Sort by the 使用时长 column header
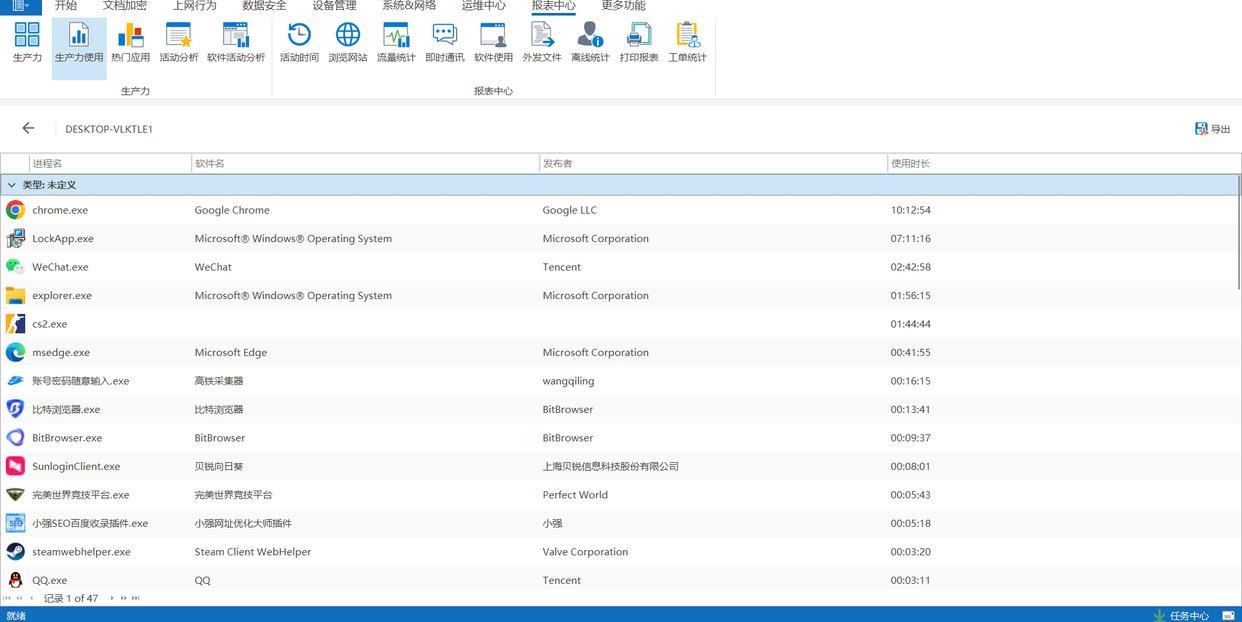1242x622 pixels. pos(910,163)
